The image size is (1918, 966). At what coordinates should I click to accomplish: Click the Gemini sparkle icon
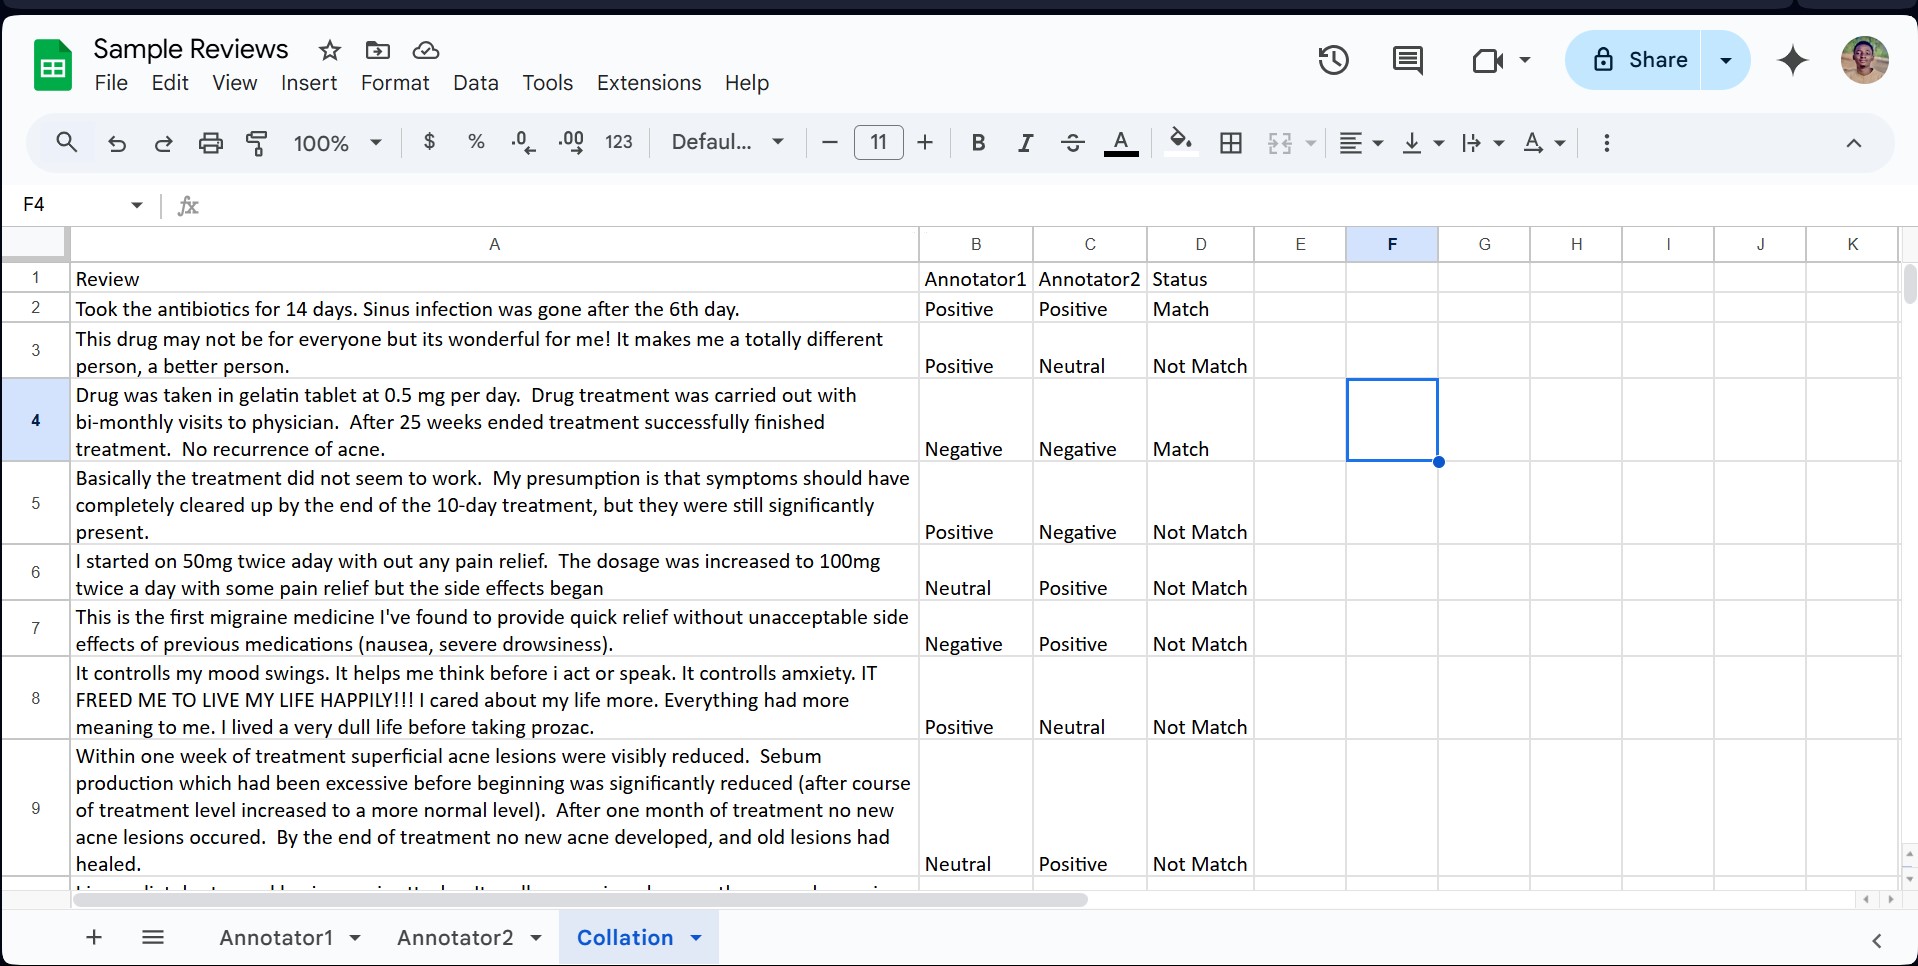point(1793,60)
